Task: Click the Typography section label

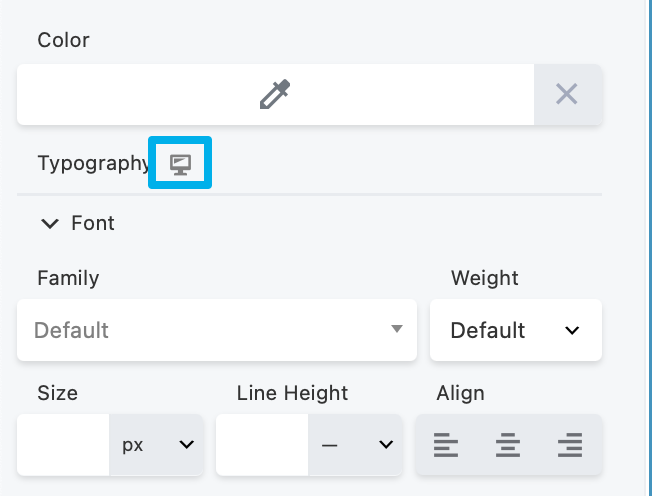Action: click(x=93, y=163)
